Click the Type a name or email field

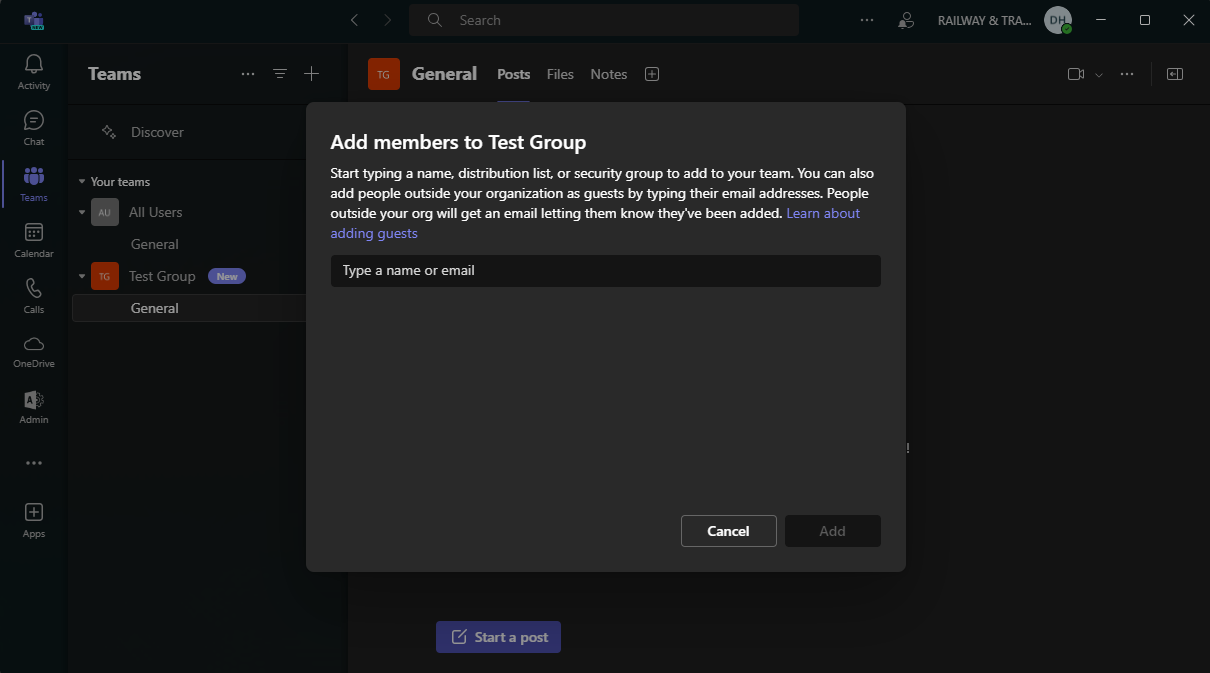coord(606,271)
